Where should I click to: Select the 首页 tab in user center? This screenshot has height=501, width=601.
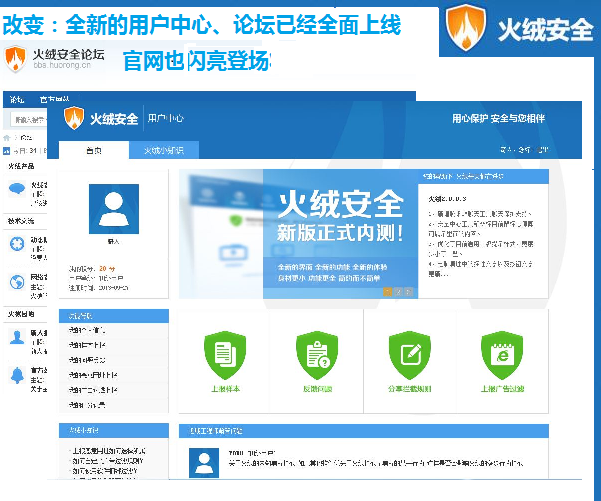94,150
